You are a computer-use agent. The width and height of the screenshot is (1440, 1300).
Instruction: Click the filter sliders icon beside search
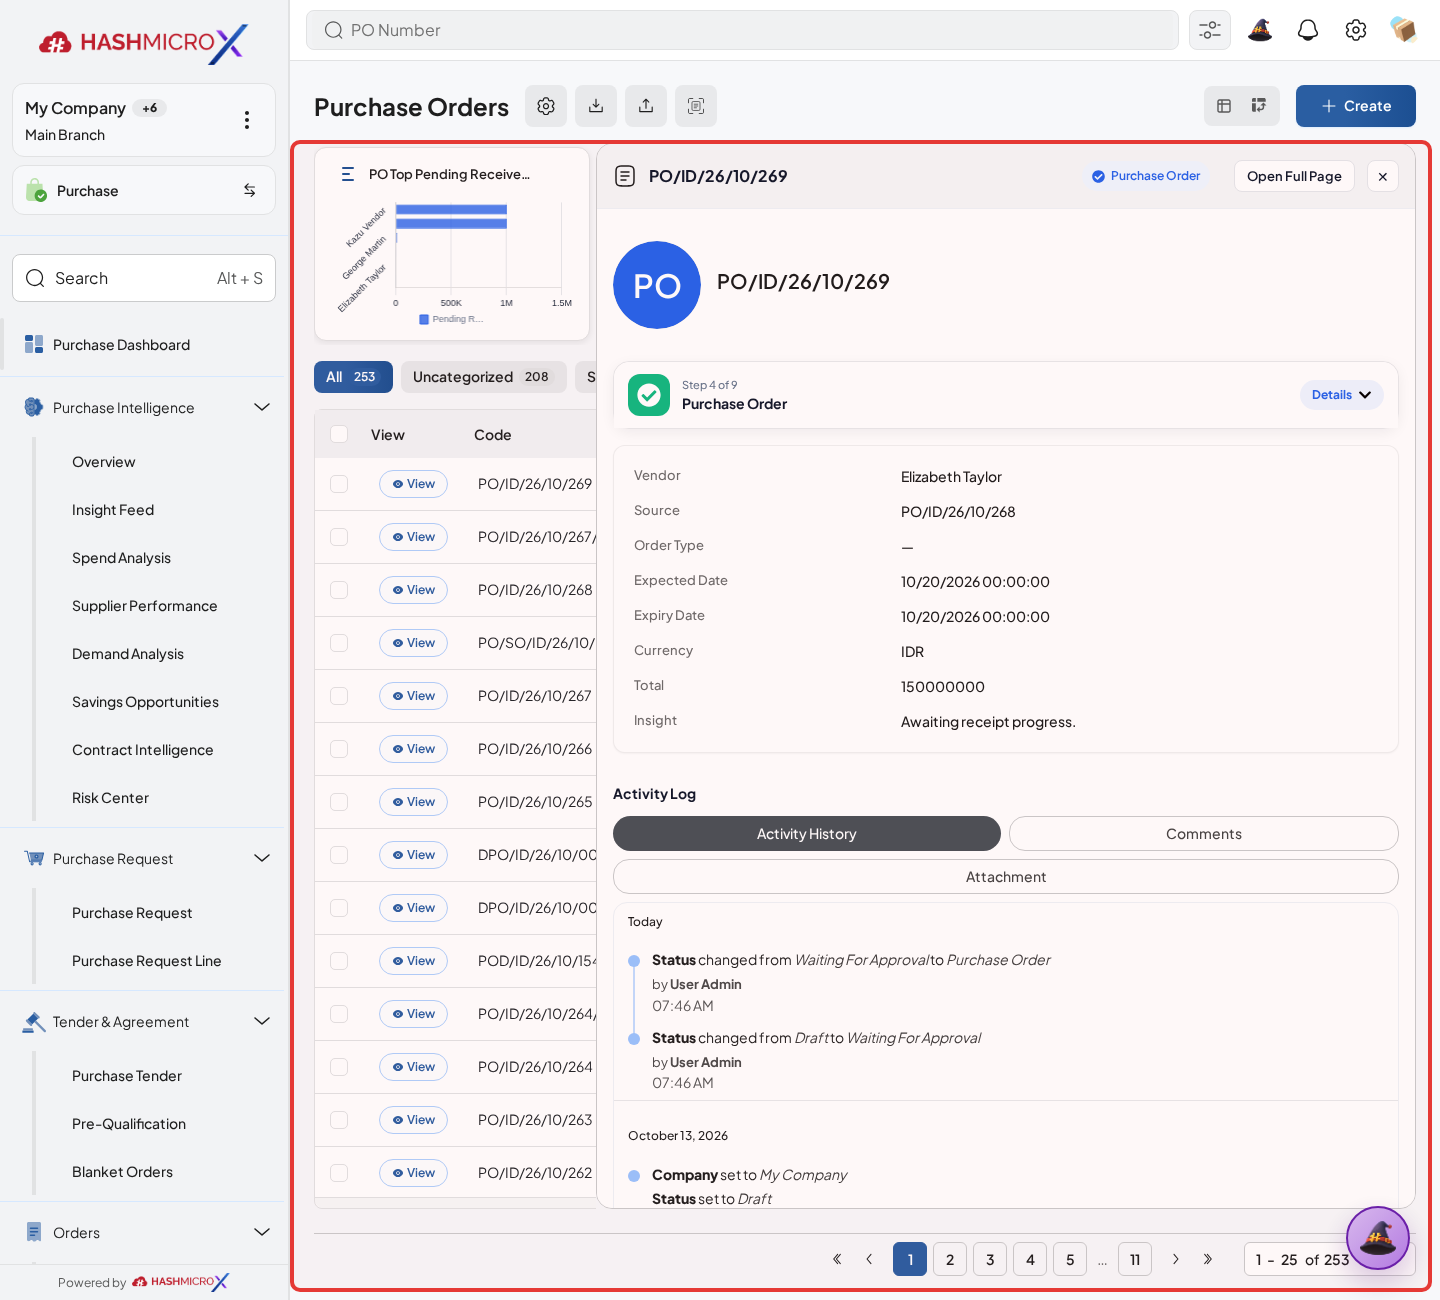click(1210, 30)
